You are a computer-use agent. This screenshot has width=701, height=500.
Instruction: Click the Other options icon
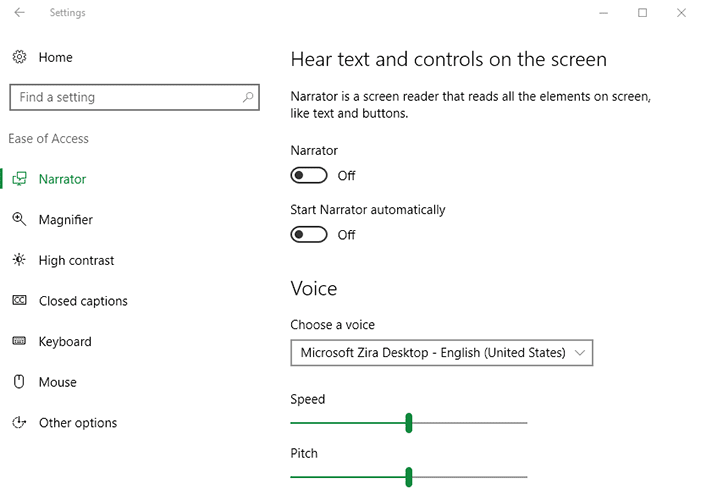tap(19, 422)
